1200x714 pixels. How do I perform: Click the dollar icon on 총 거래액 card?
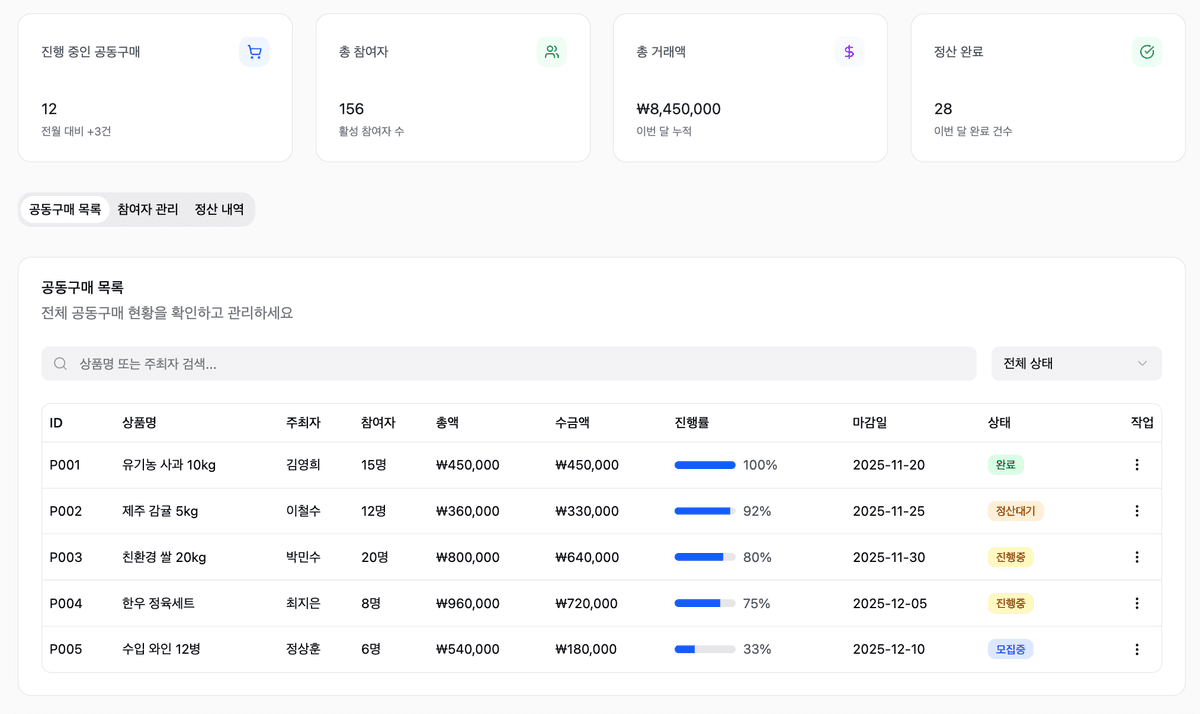click(x=849, y=52)
